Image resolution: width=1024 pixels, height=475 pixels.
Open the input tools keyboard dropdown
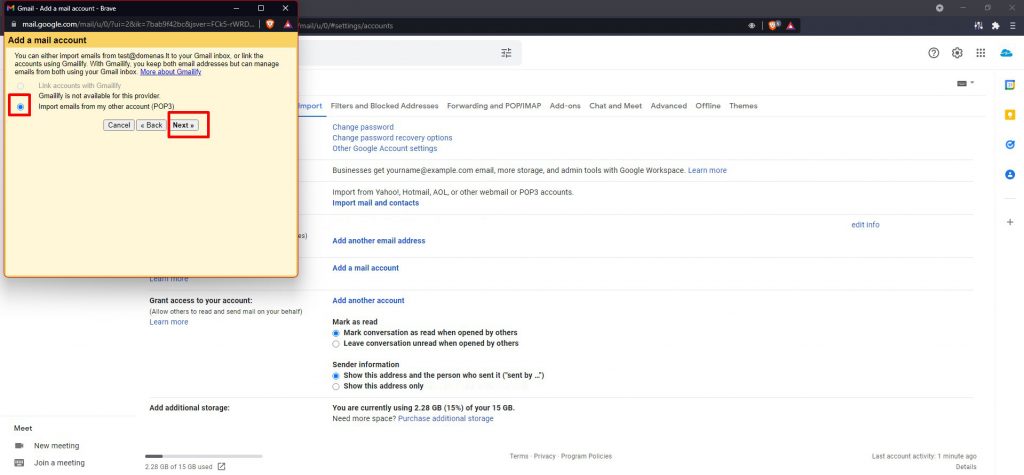tap(965, 83)
